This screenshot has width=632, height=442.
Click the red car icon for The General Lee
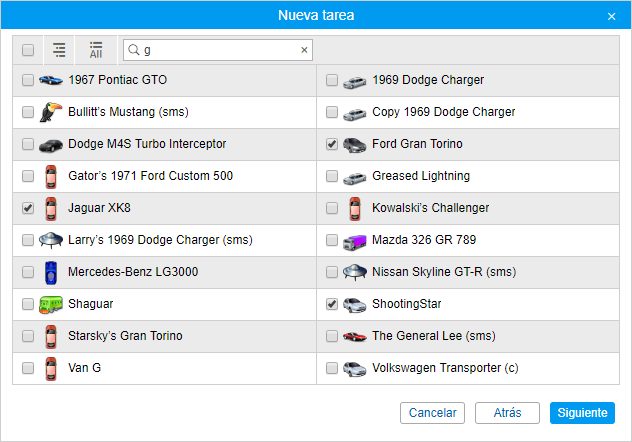(354, 336)
